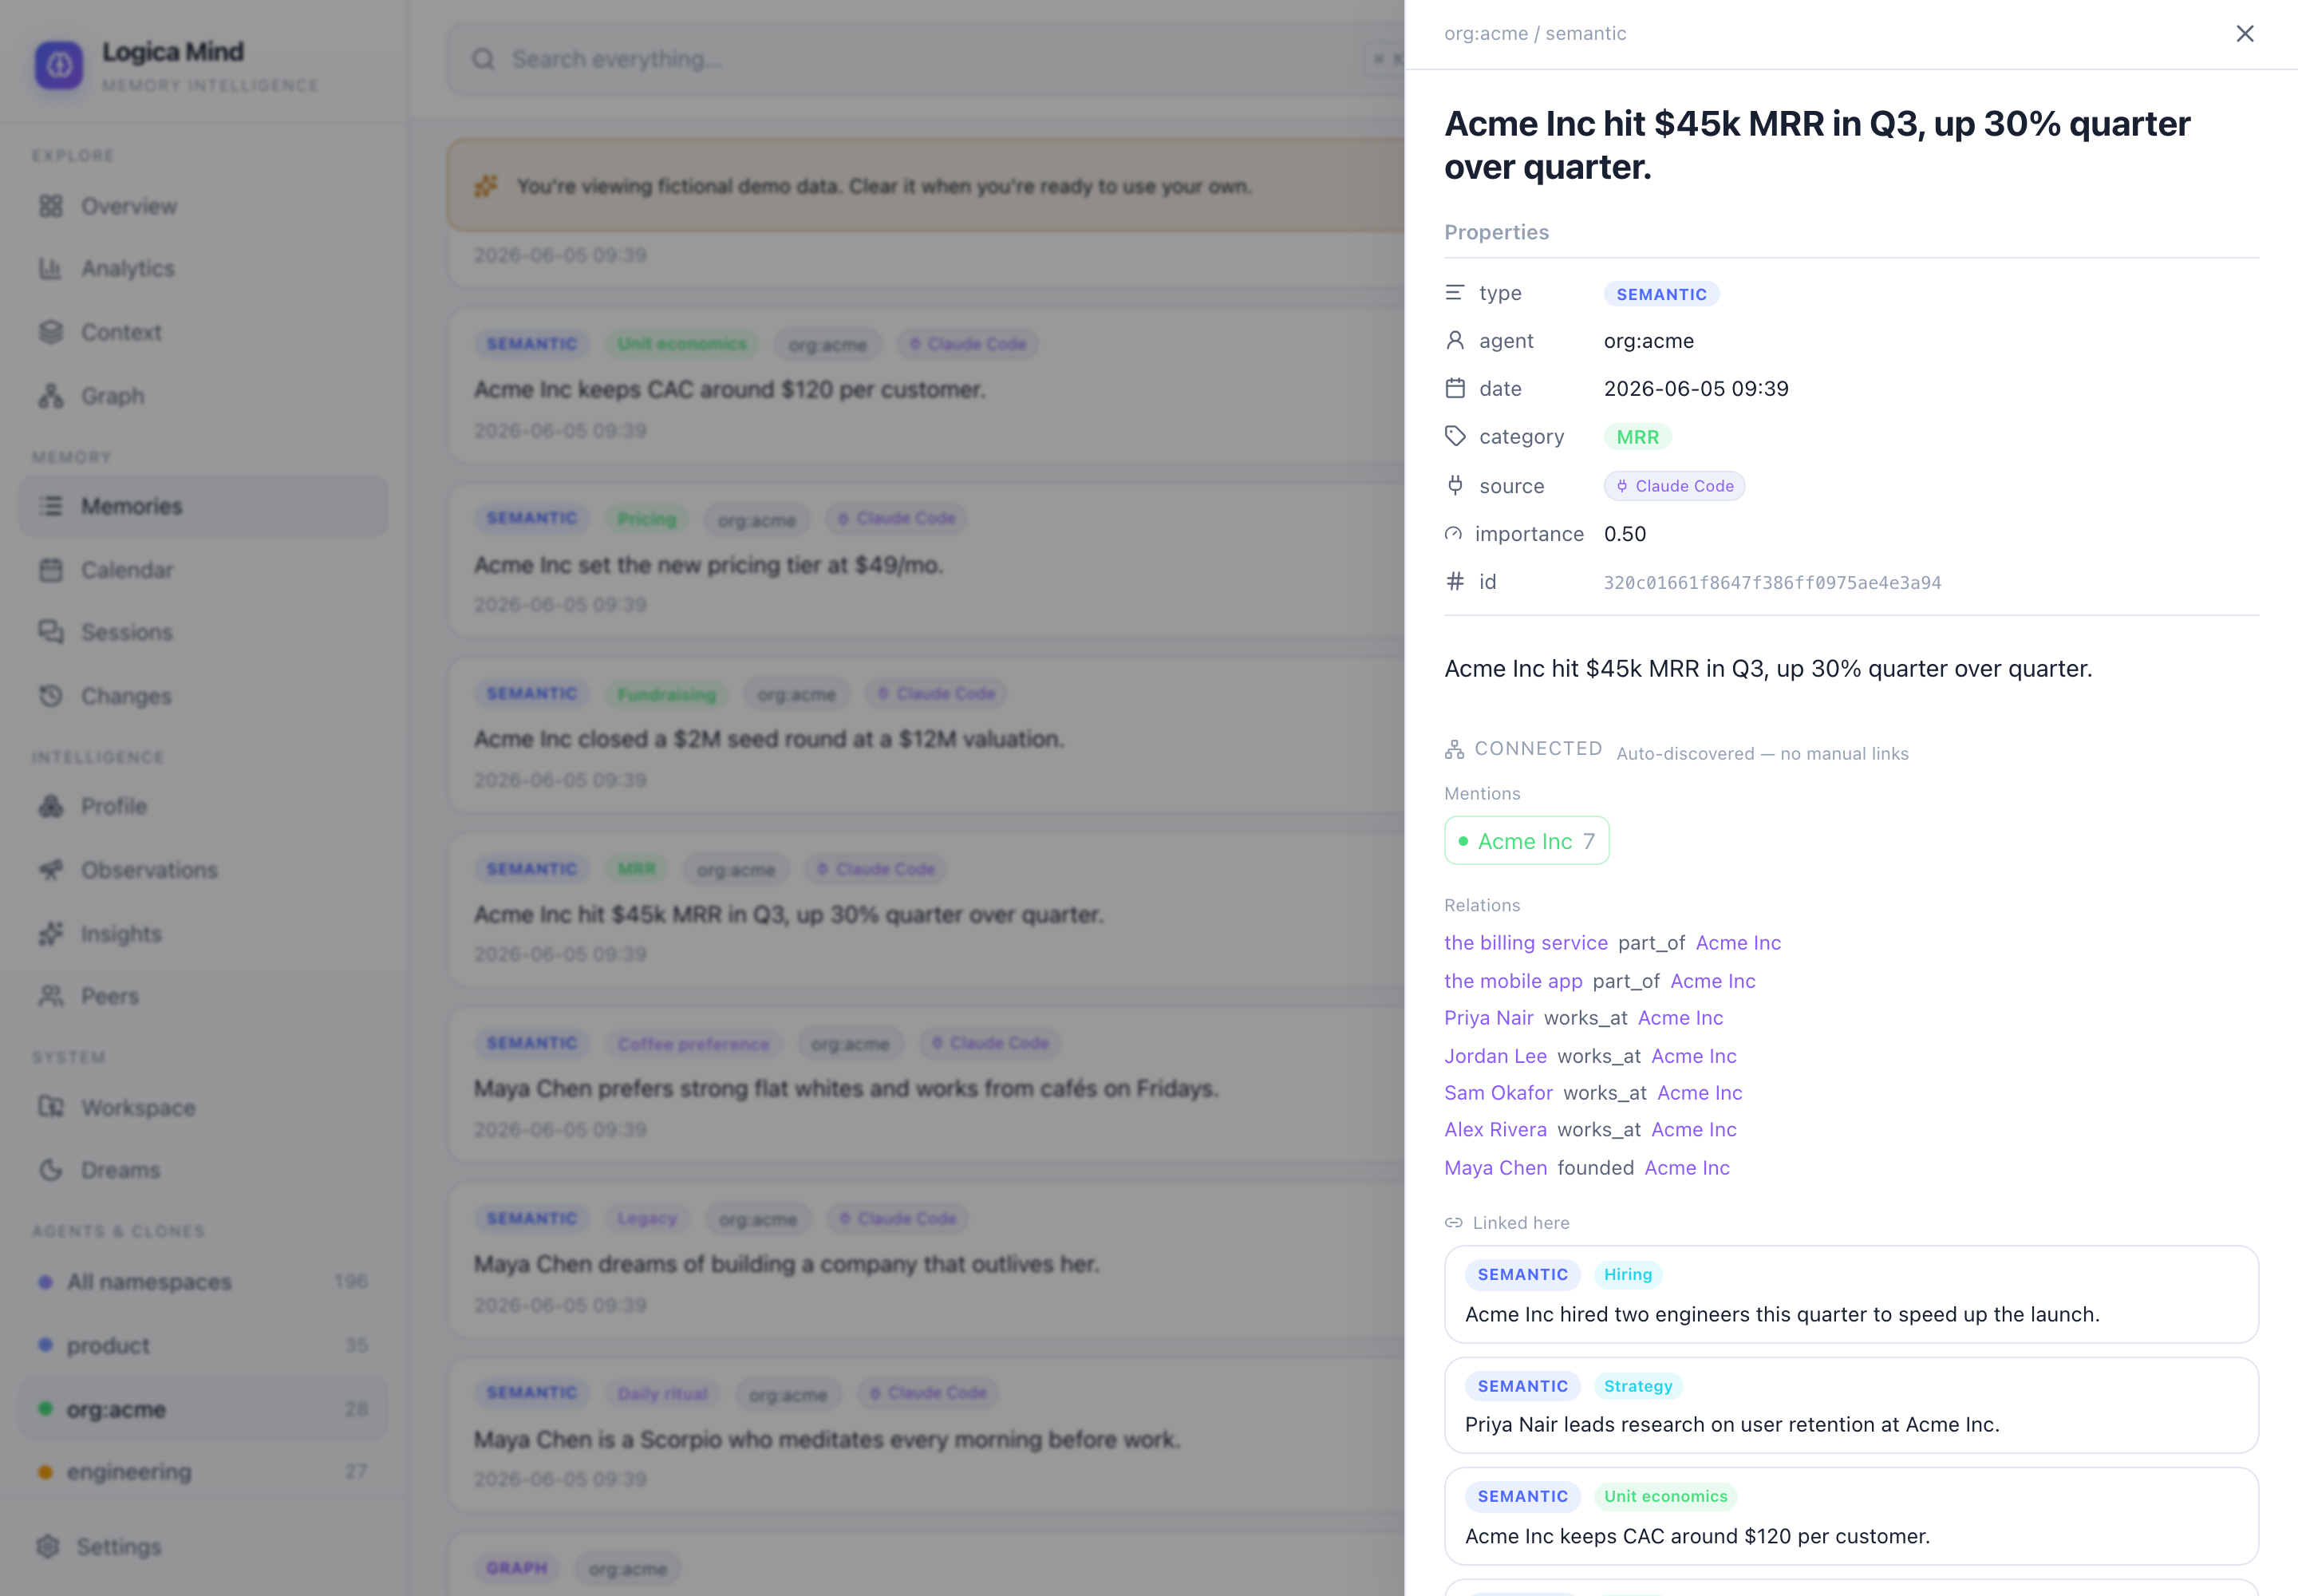
Task: Open the Dreams moon icon
Action: [51, 1170]
